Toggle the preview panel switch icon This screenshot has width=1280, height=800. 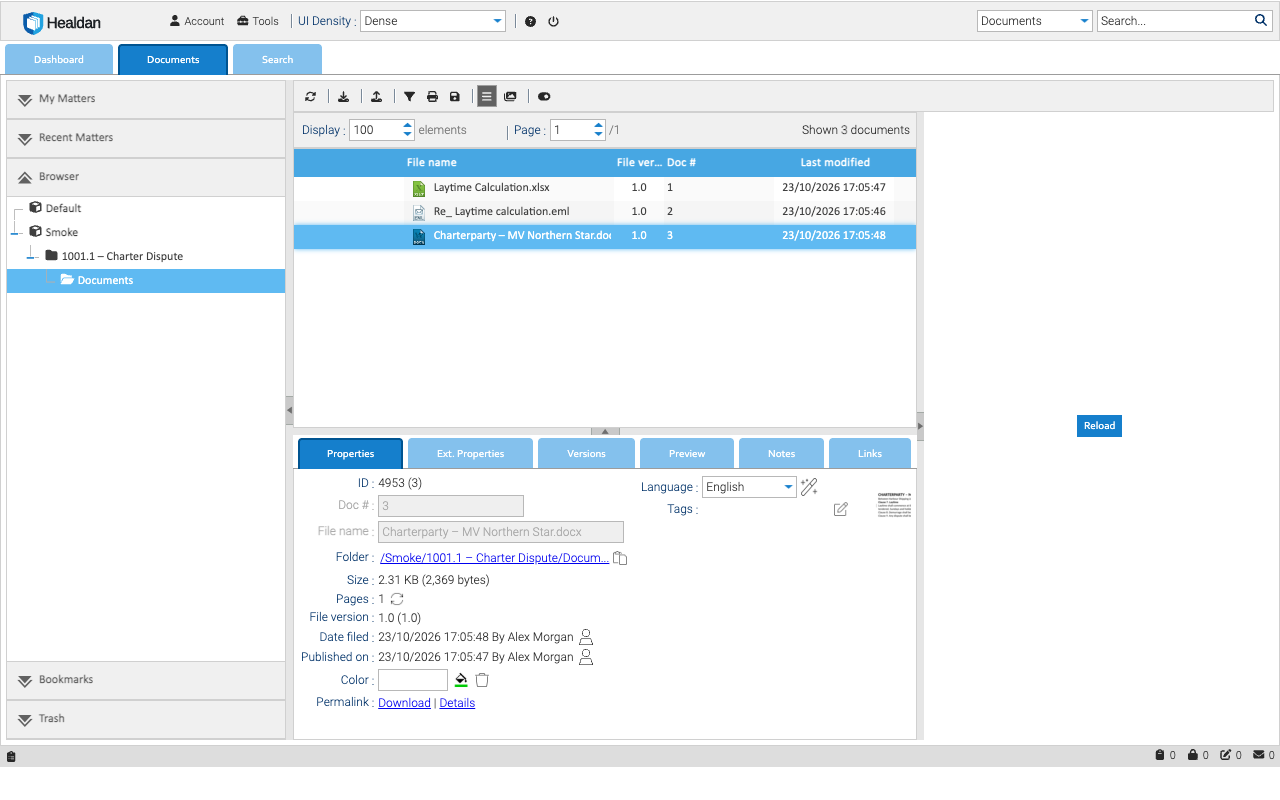tap(544, 97)
